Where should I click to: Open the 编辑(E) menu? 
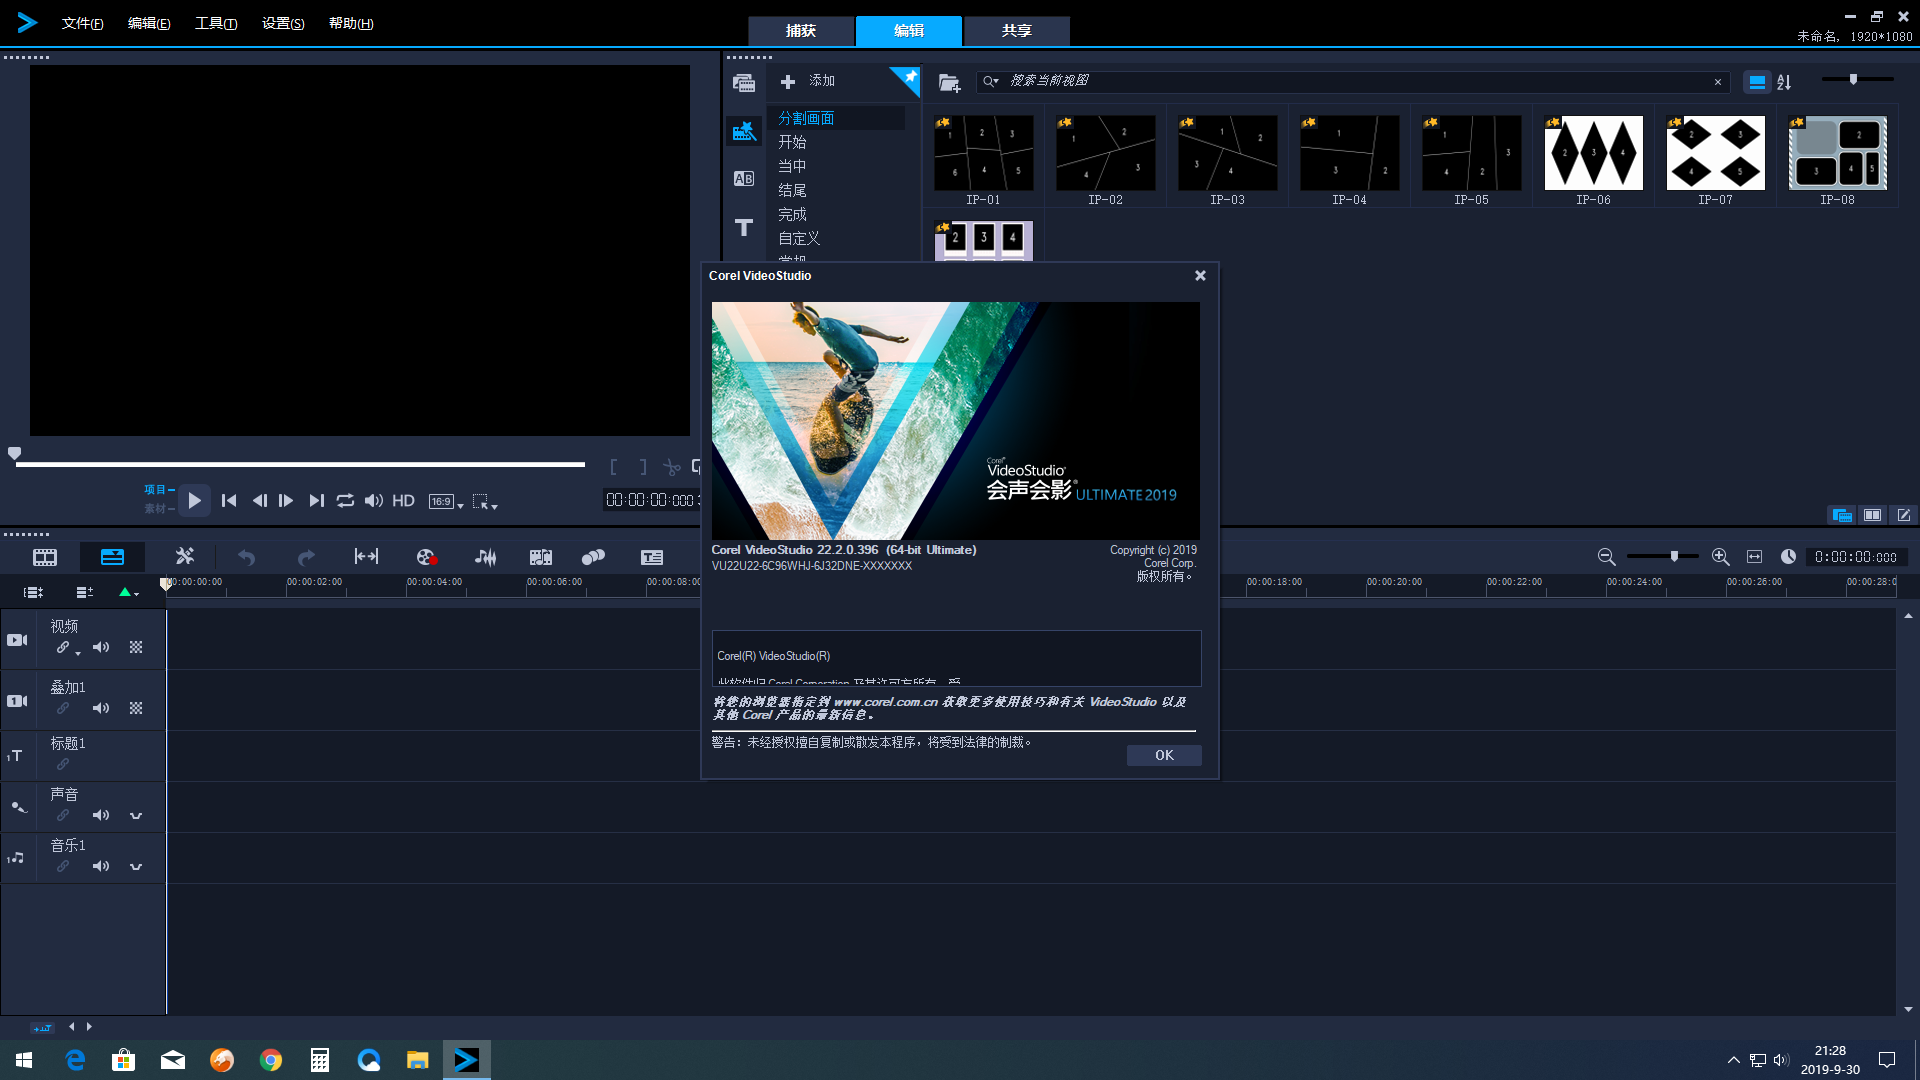[149, 23]
